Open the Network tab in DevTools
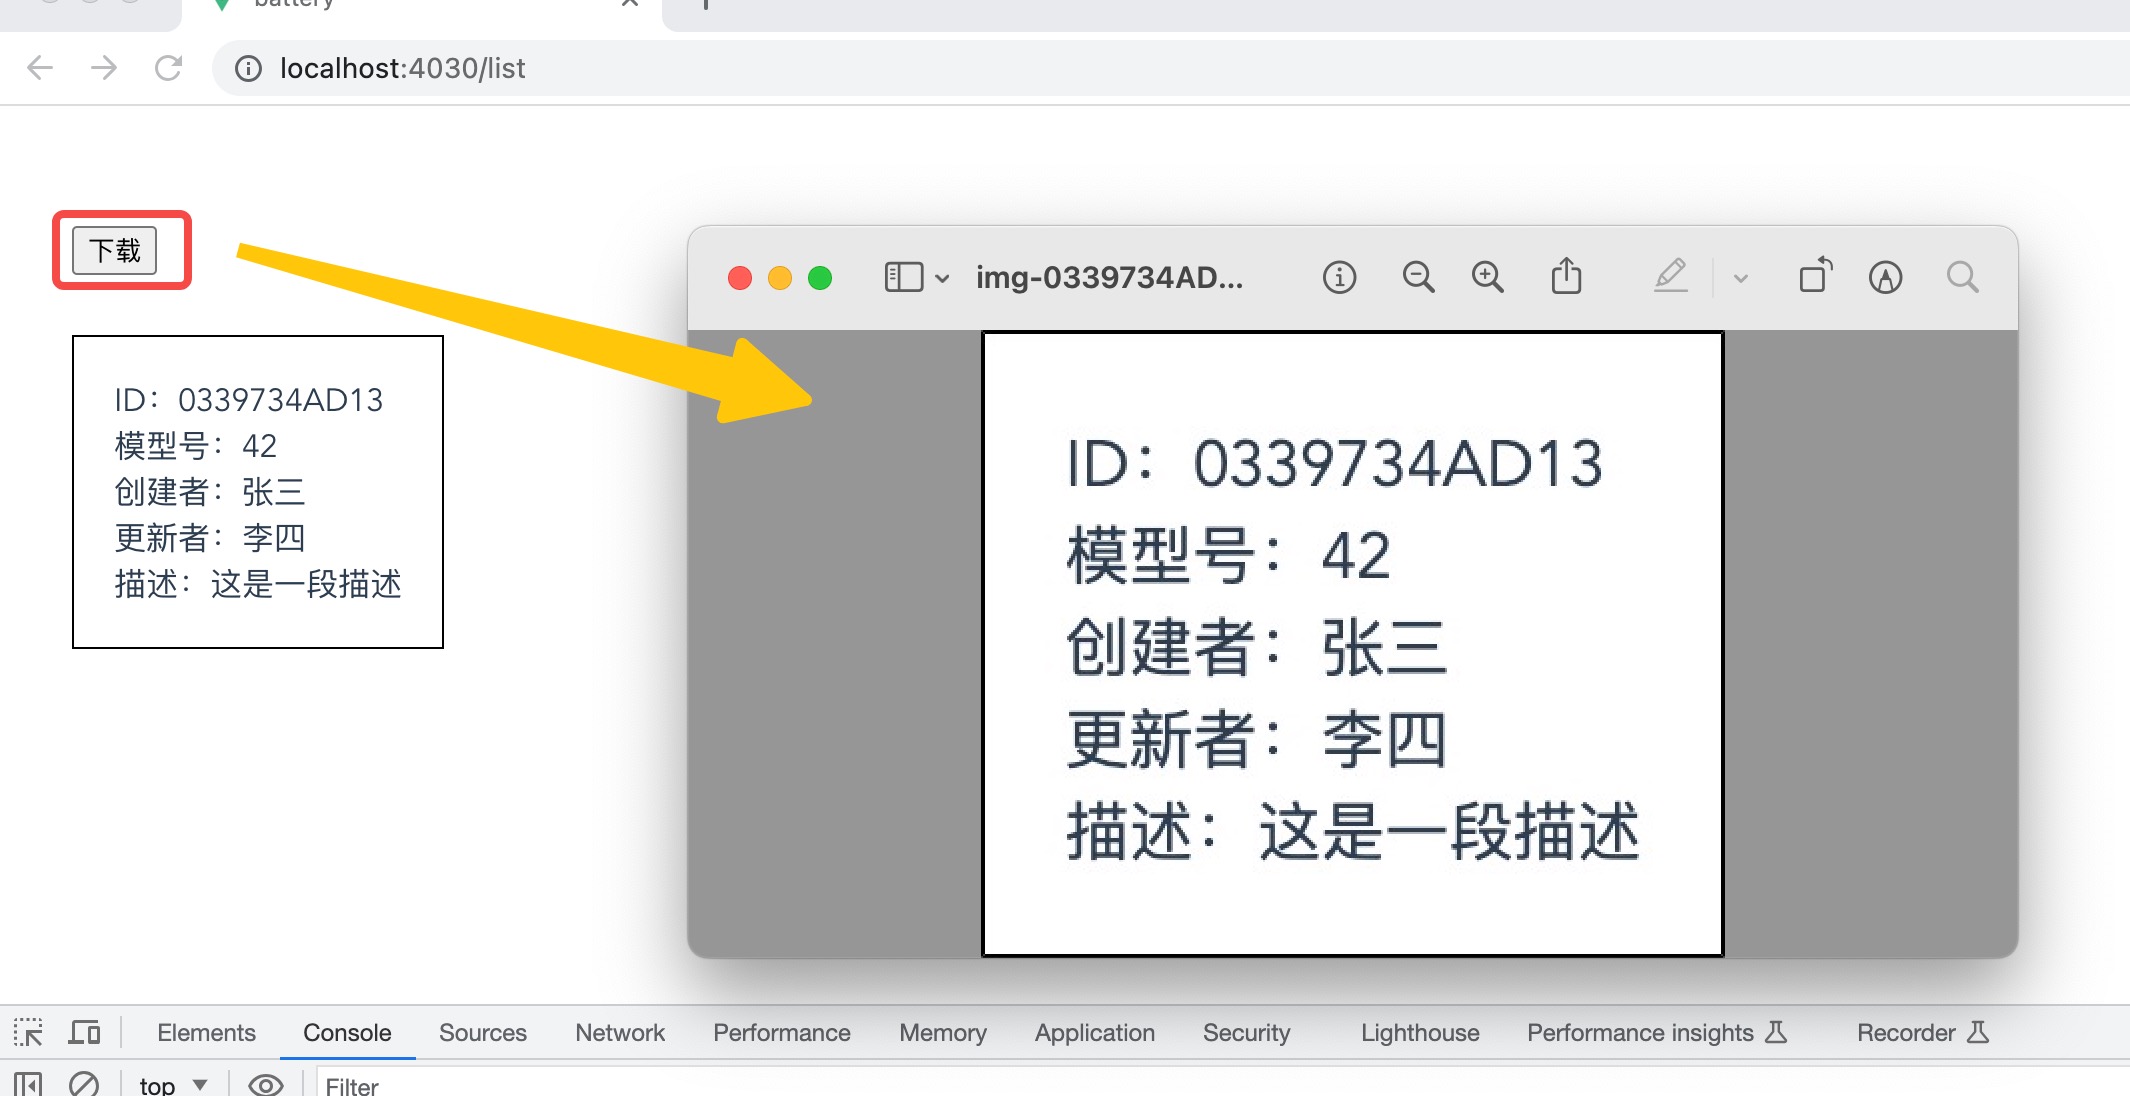Viewport: 2130px width, 1096px height. [620, 1032]
